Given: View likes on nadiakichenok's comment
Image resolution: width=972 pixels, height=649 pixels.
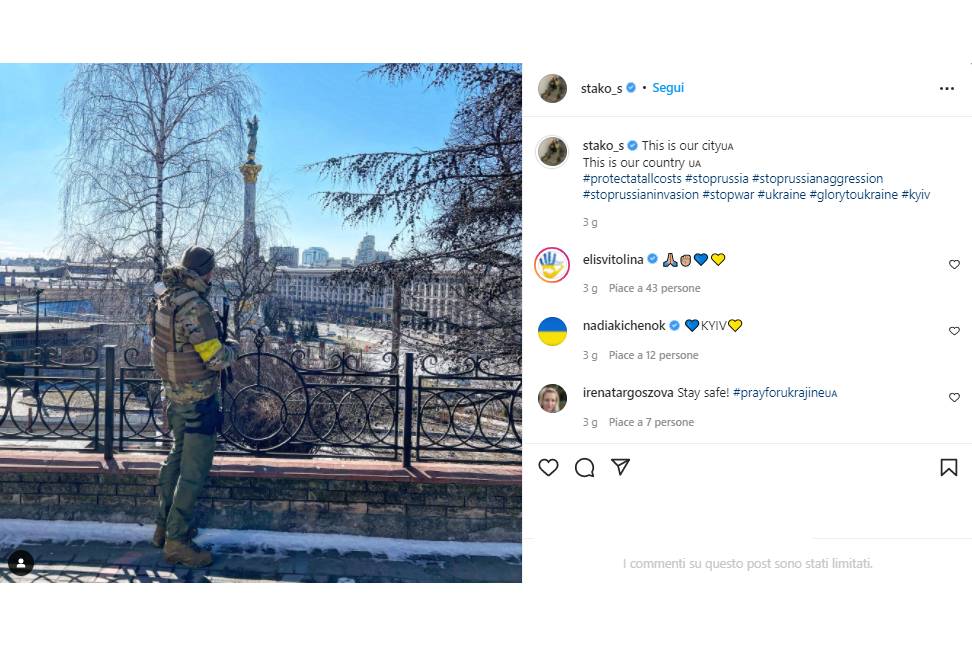Looking at the screenshot, I should (653, 355).
